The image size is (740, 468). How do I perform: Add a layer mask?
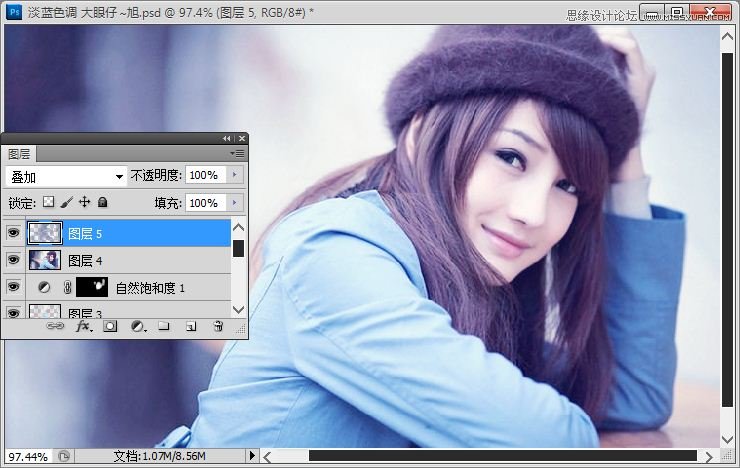110,326
